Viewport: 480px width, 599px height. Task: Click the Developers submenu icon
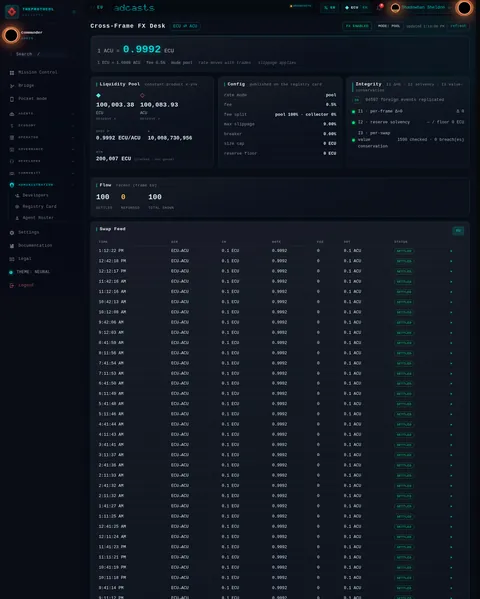coord(17,196)
